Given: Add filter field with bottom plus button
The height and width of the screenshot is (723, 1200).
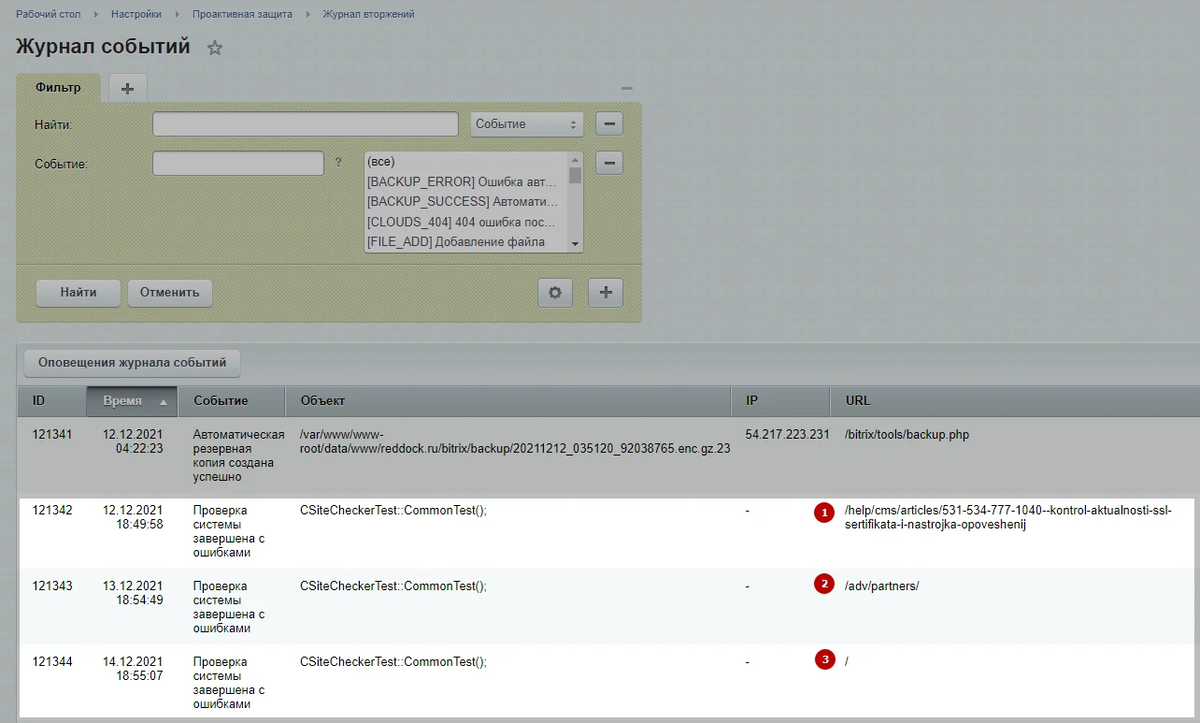Looking at the screenshot, I should pos(606,293).
